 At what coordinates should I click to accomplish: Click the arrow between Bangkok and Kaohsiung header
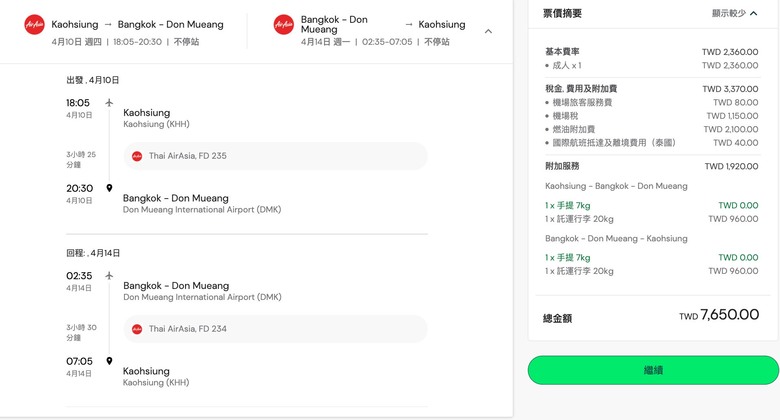(409, 24)
